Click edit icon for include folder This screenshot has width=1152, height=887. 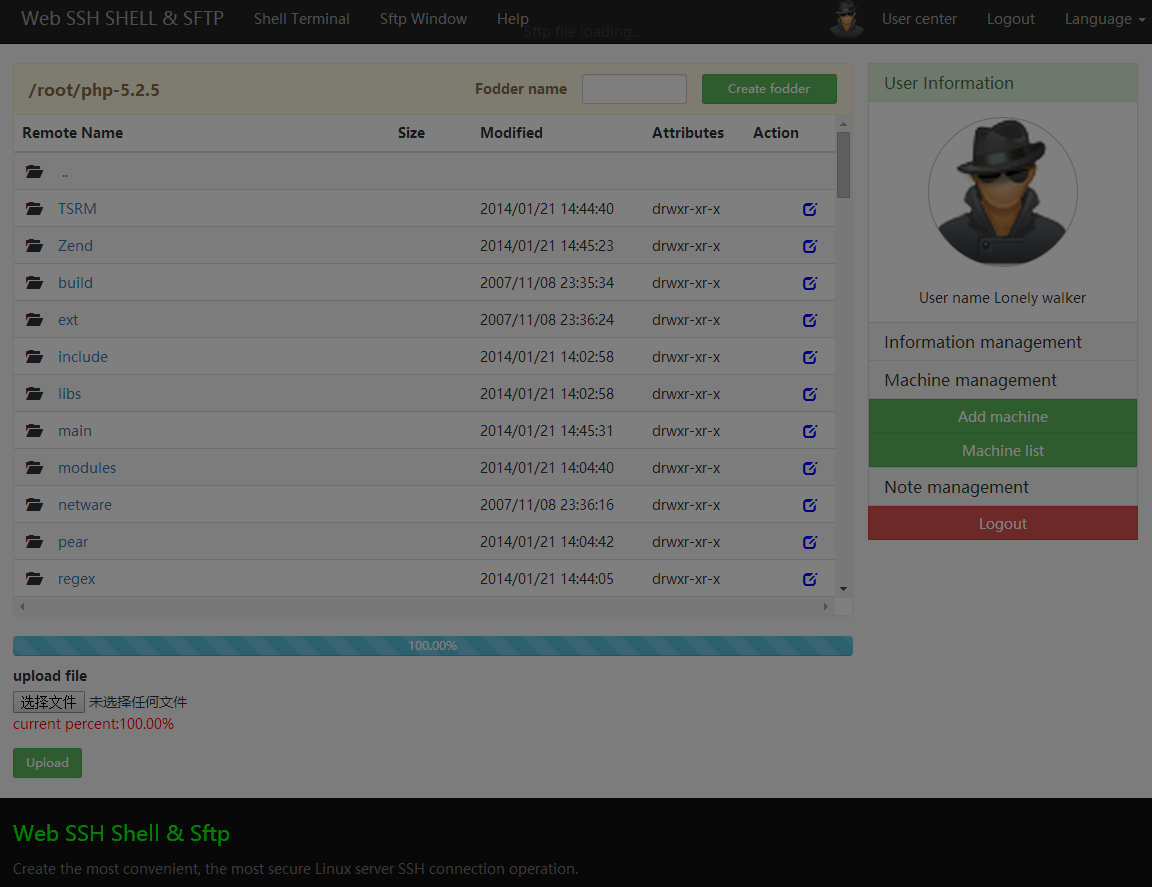[x=810, y=357]
